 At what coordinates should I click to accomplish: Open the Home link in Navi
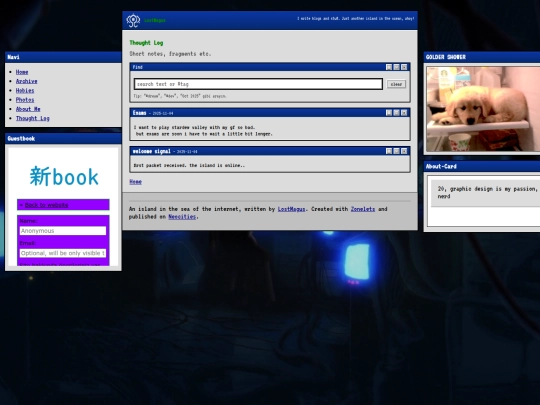[x=22, y=72]
